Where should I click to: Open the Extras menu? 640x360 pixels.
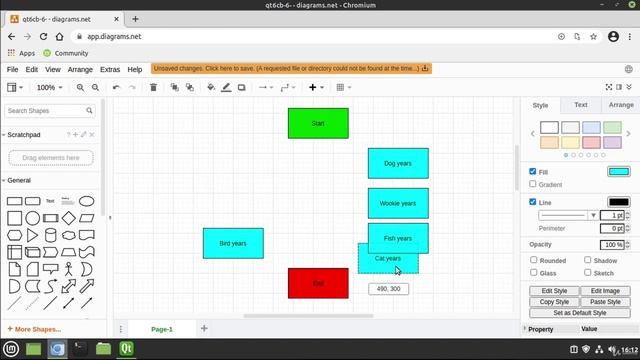point(110,69)
